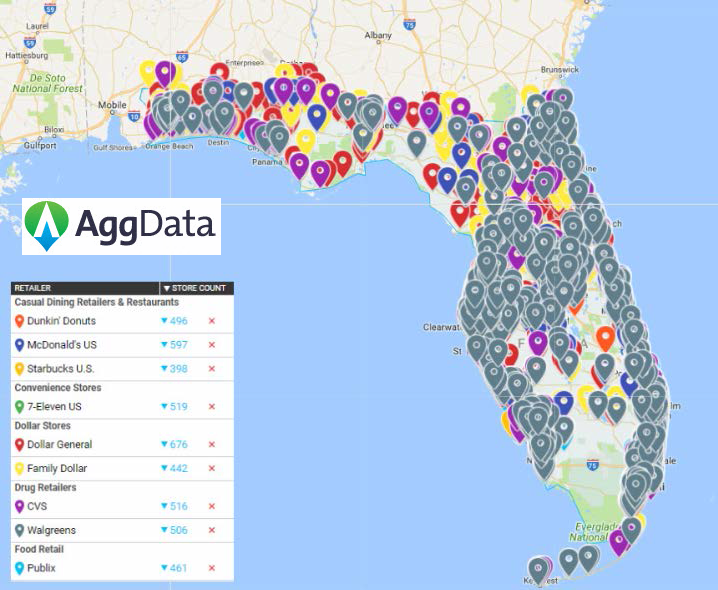This screenshot has width=718, height=590.
Task: Expand the 496 store count dropdown for Dunkin' Donuts
Action: [x=174, y=321]
